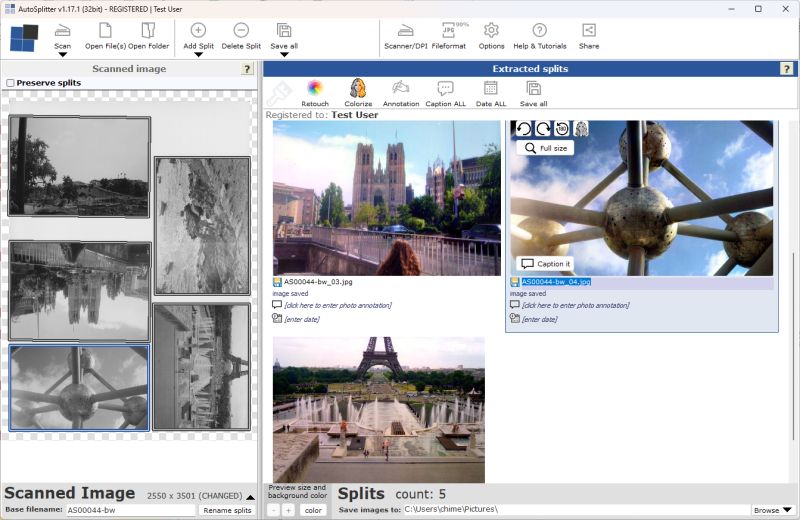Collapse the Scanned Image details arrow
The width and height of the screenshot is (800, 520).
pyautogui.click(x=250, y=497)
